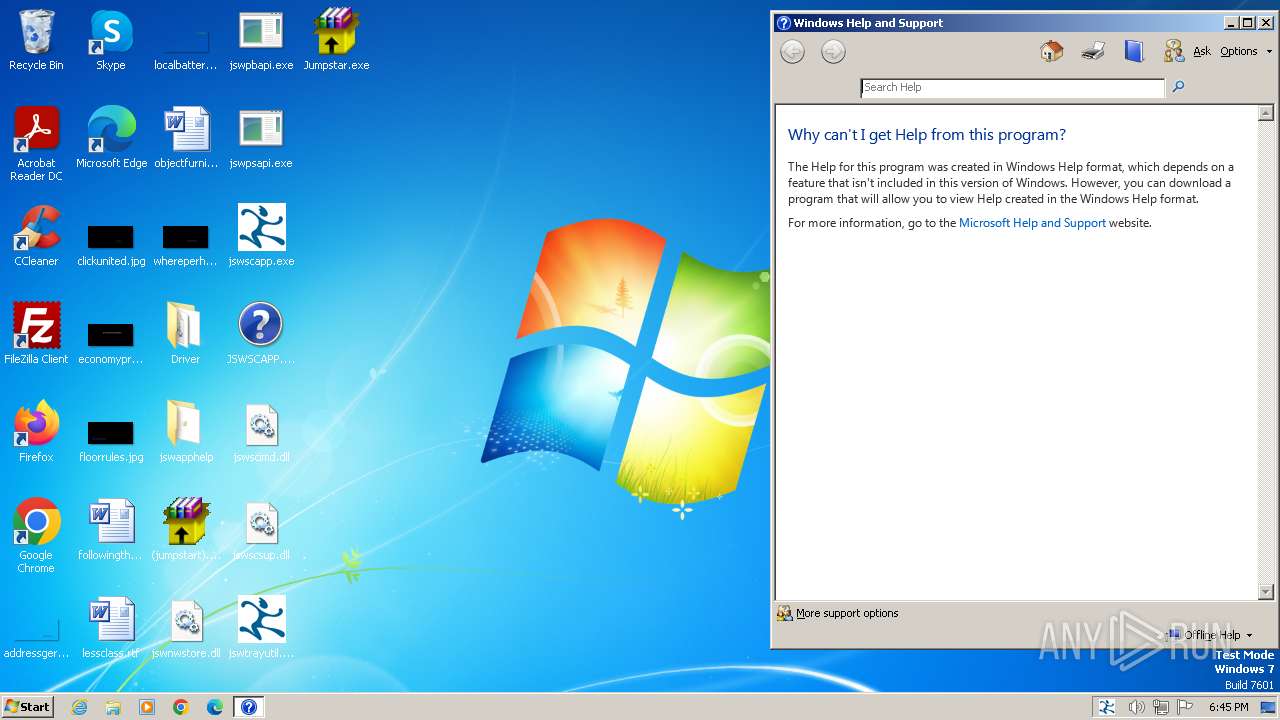Click the volume speaker tray icon
The width and height of the screenshot is (1280, 720).
1136,707
